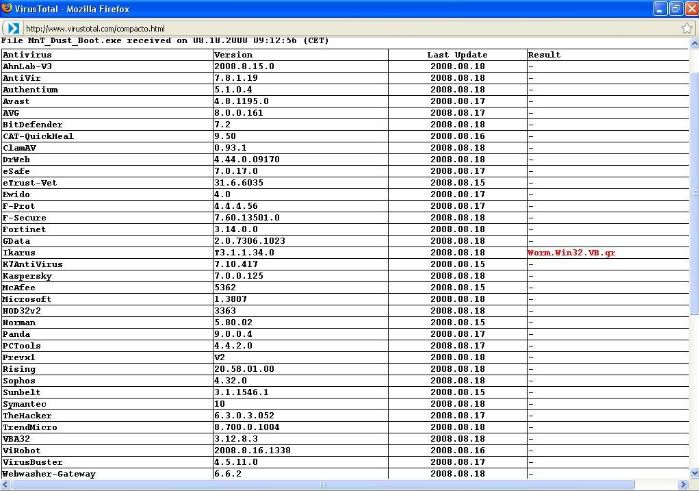Image resolution: width=699 pixels, height=491 pixels.
Task: Click version 8.700.0.1004 of TrendMicro
Action: click(247, 427)
